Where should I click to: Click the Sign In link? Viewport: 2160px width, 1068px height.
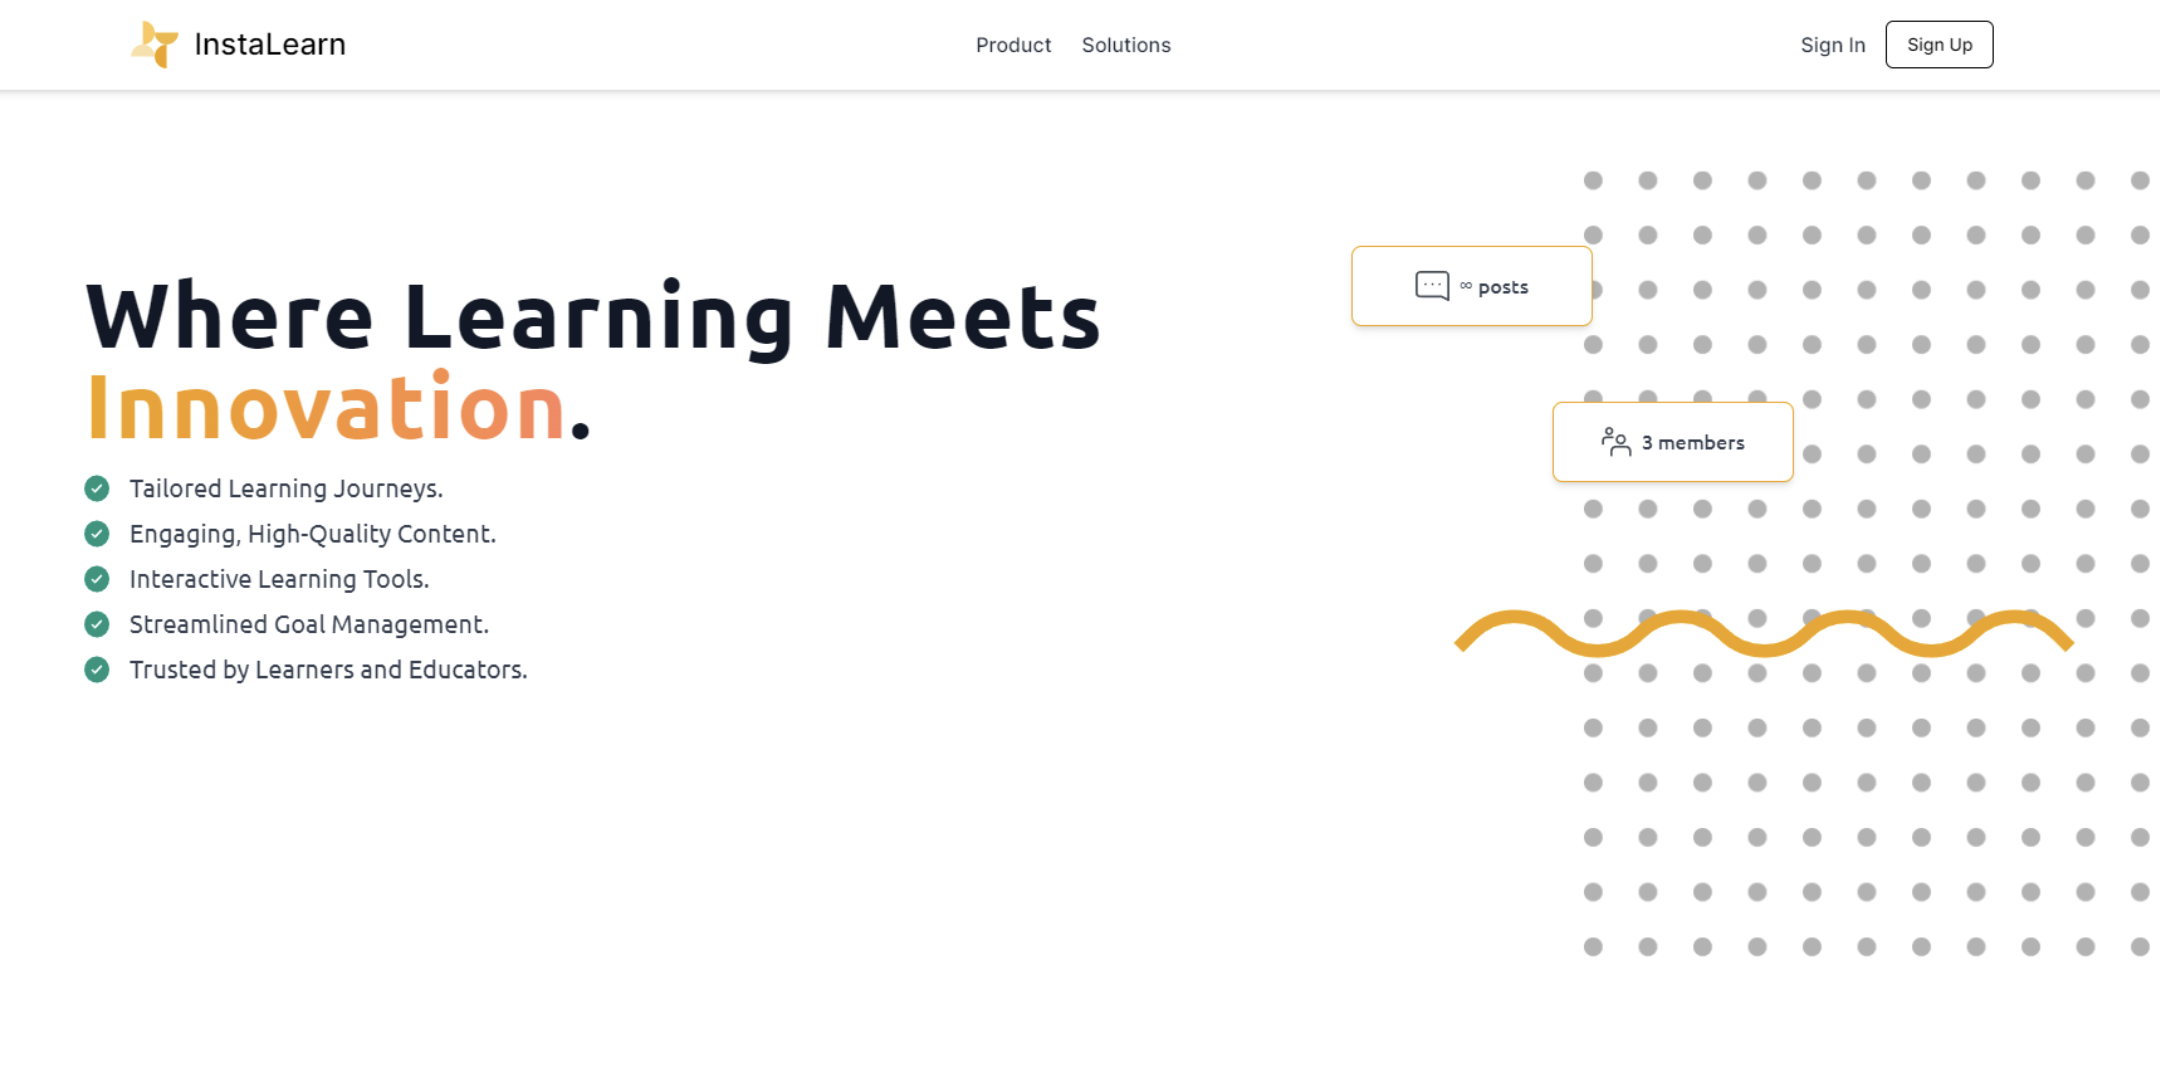tap(1832, 45)
